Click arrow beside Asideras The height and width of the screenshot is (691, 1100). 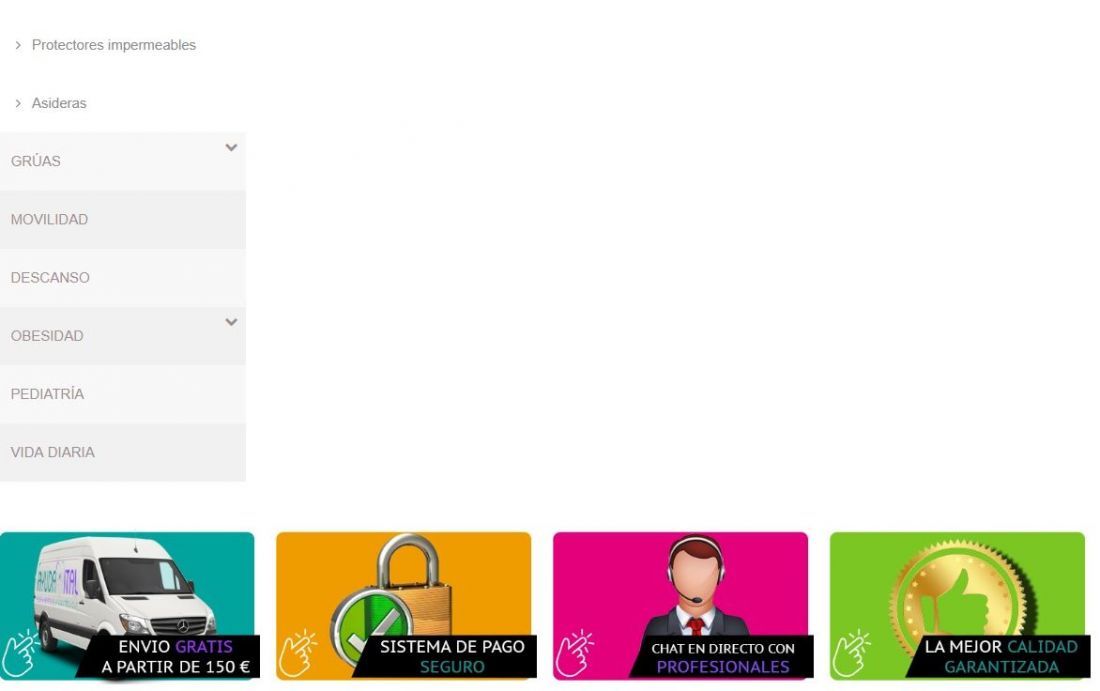pyautogui.click(x=18, y=103)
